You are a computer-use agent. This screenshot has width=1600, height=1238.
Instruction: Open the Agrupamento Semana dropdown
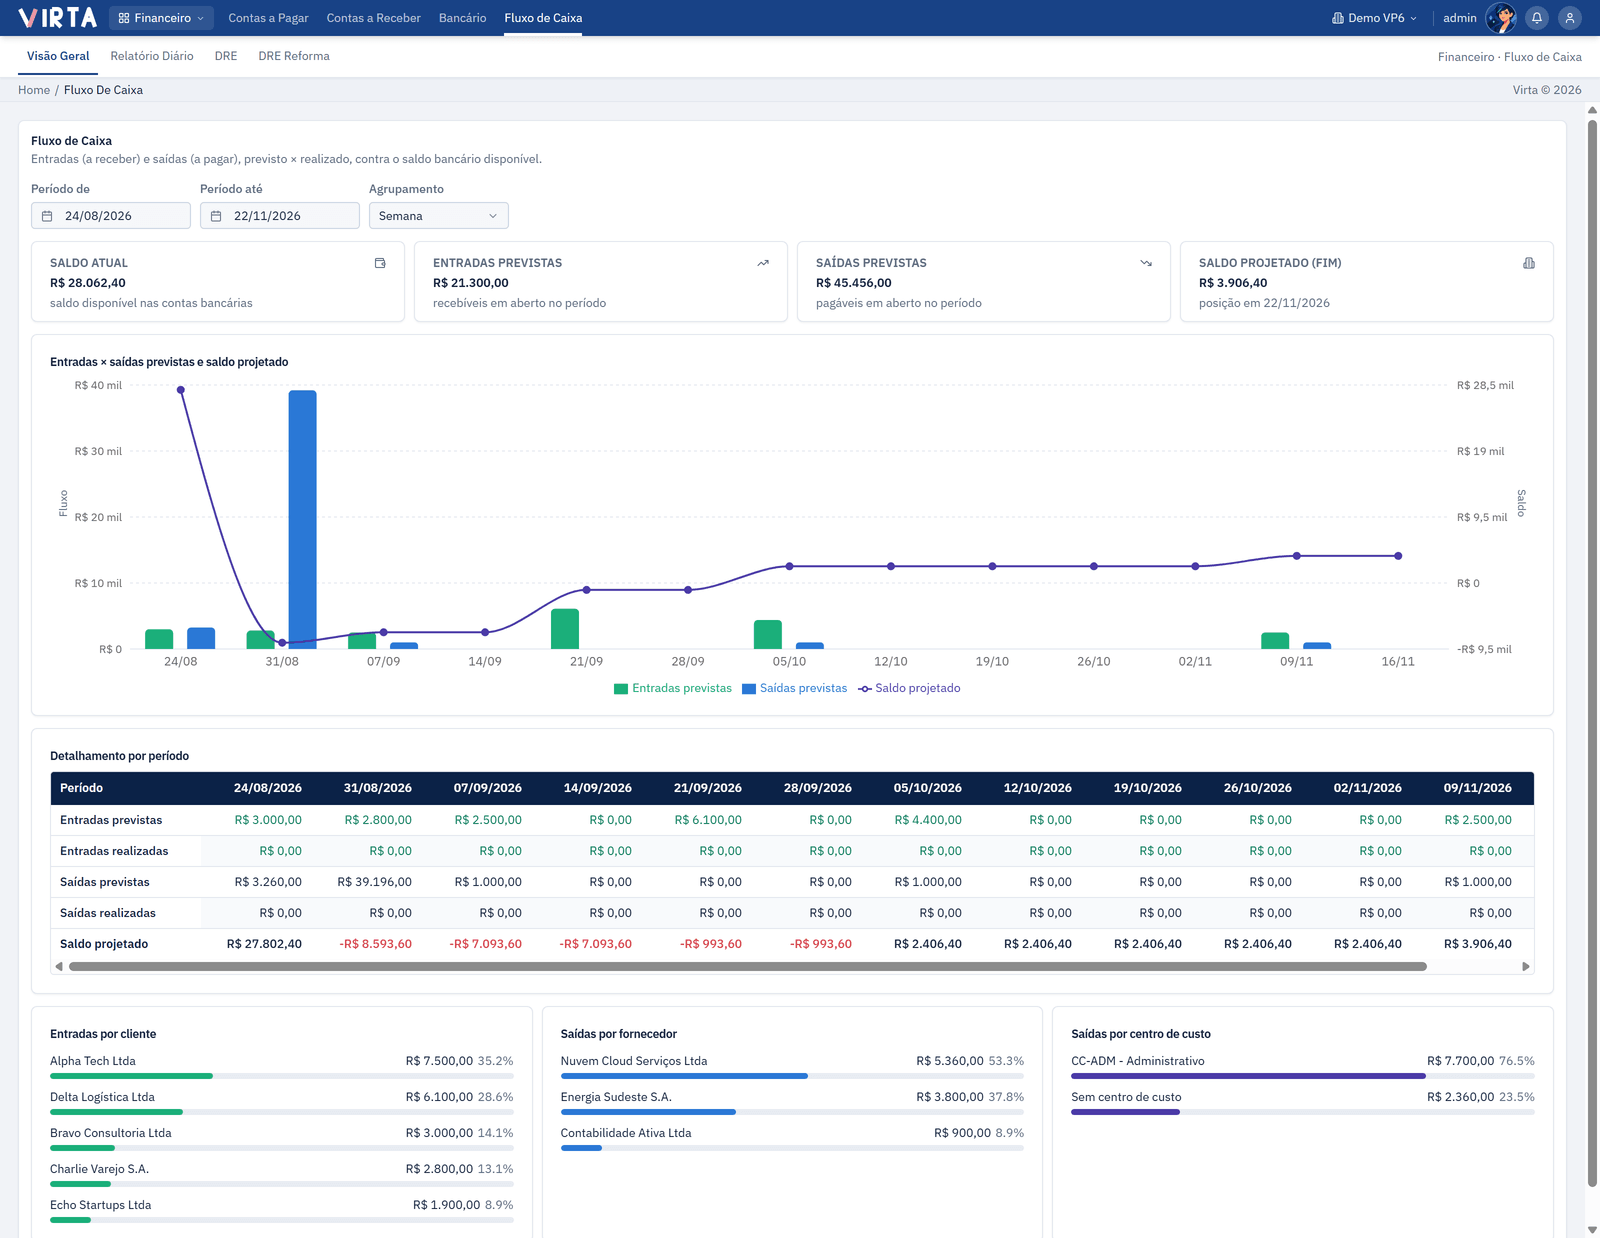pyautogui.click(x=438, y=216)
